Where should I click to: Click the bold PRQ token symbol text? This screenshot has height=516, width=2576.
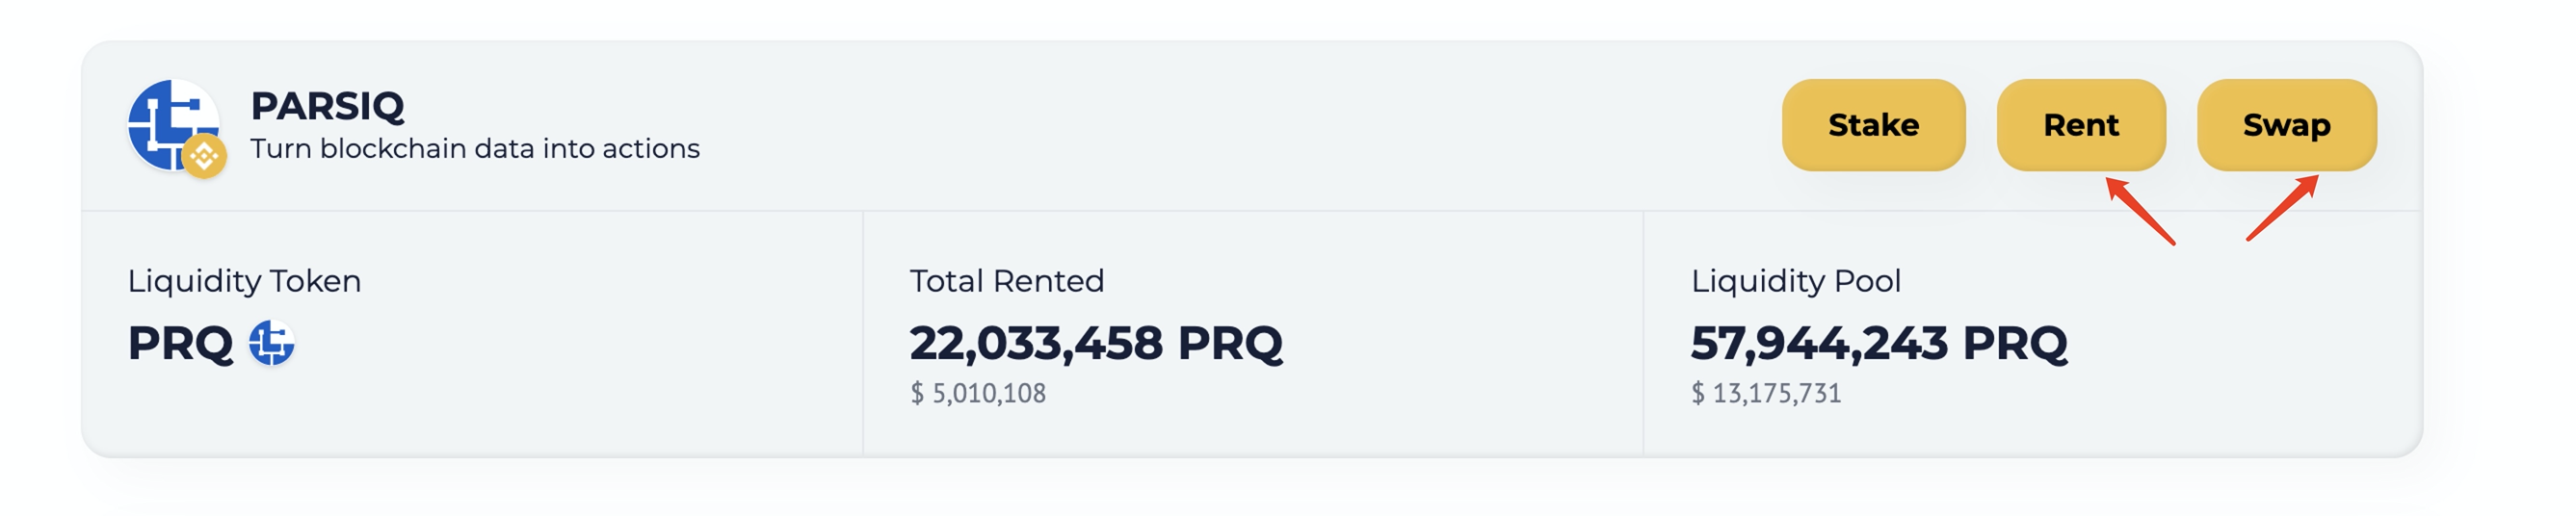tap(180, 343)
